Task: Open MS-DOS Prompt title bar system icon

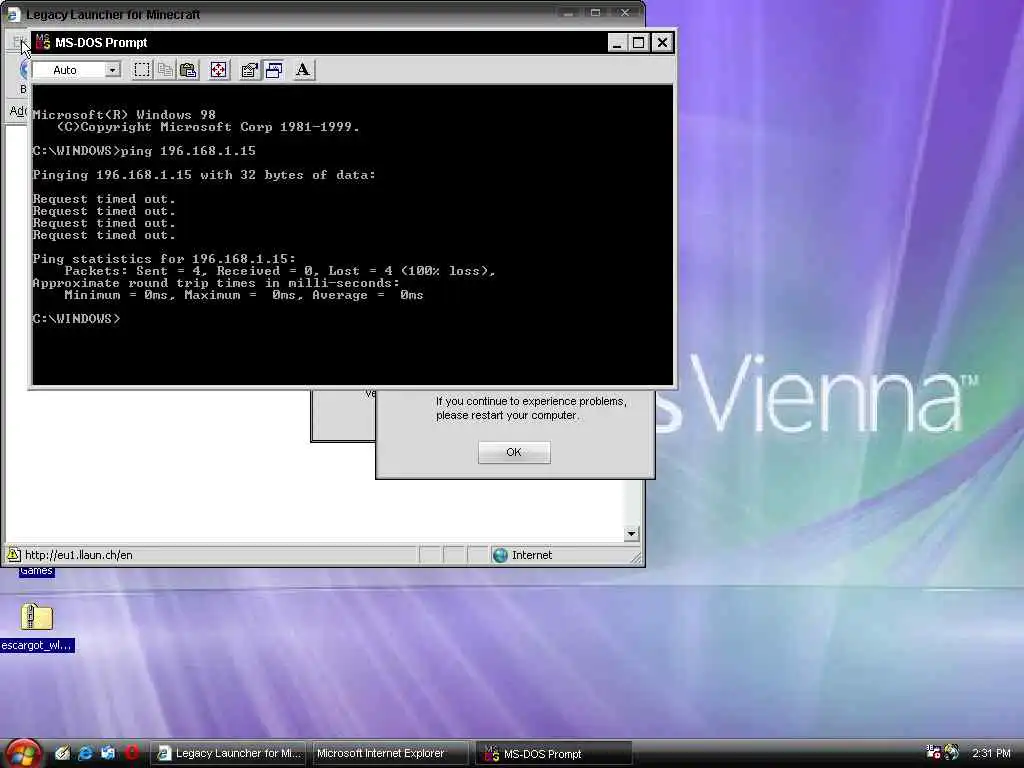Action: click(x=43, y=42)
